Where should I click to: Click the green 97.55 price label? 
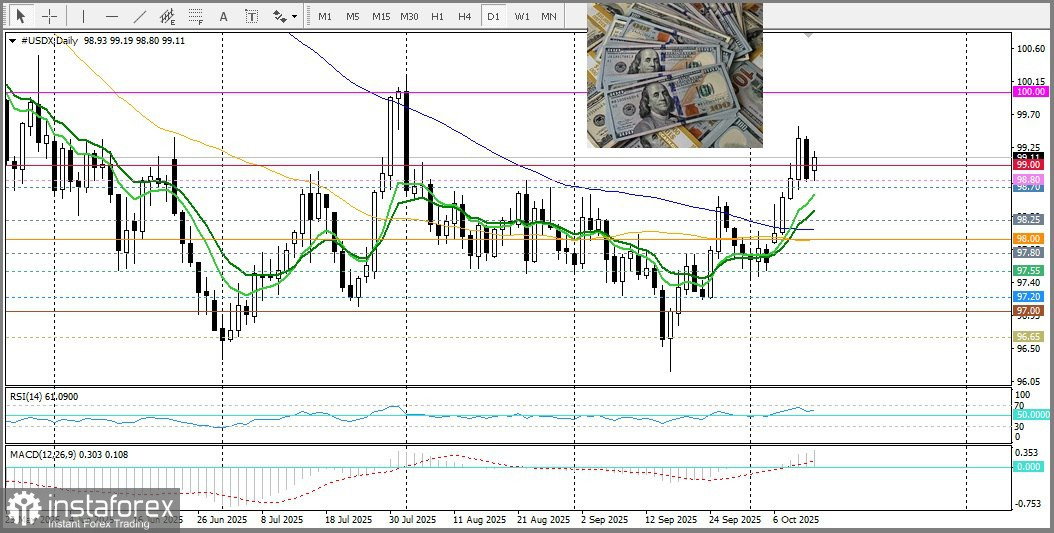(1029, 271)
